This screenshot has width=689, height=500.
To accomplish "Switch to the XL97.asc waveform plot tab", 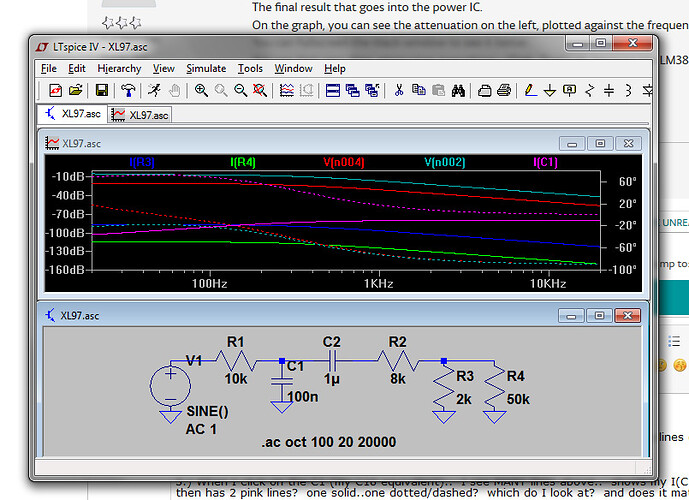I will point(139,114).
